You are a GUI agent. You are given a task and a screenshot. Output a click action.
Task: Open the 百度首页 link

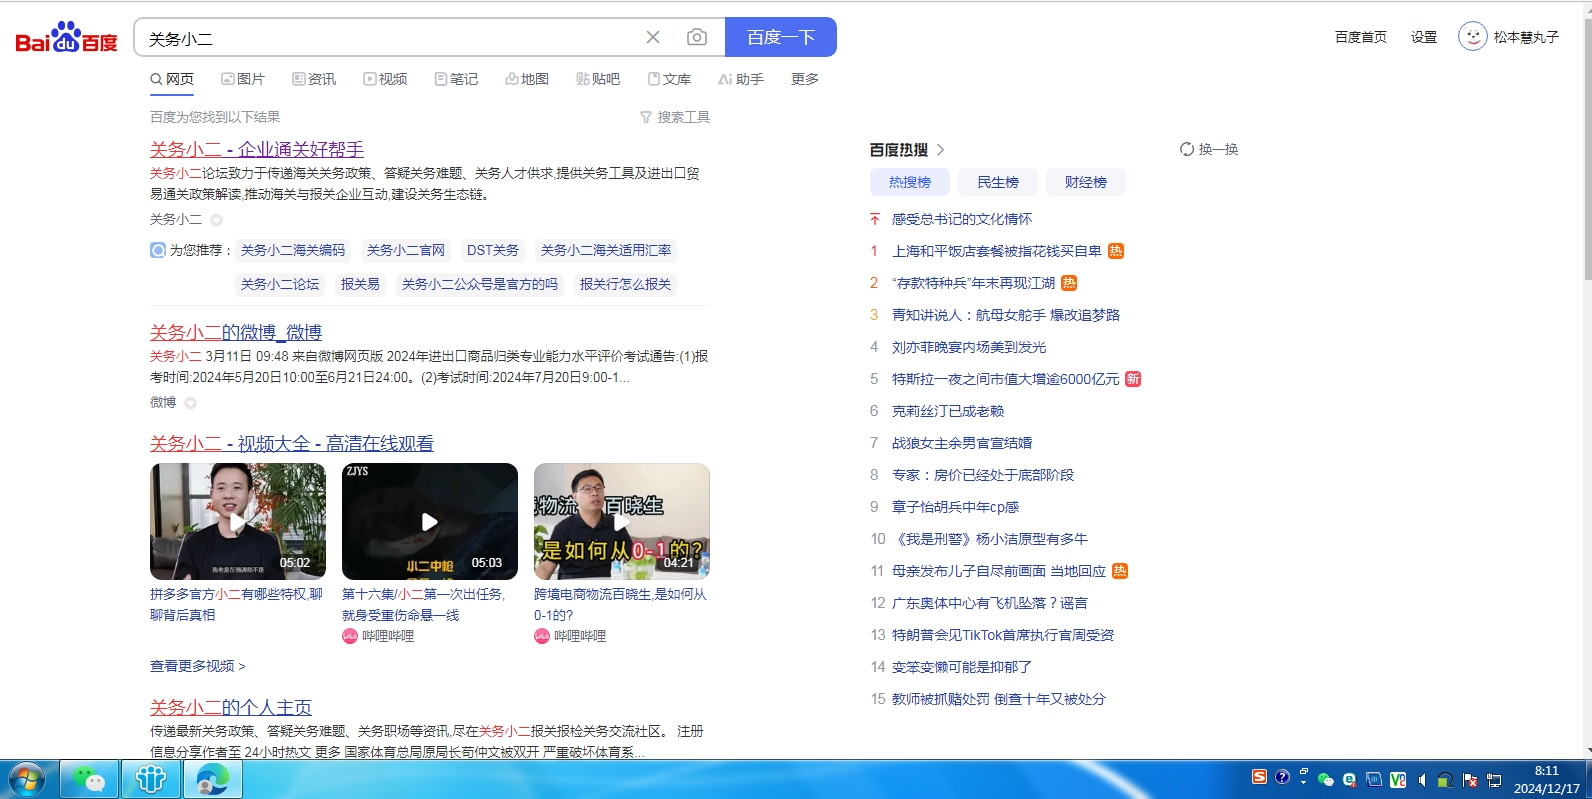(x=1361, y=37)
